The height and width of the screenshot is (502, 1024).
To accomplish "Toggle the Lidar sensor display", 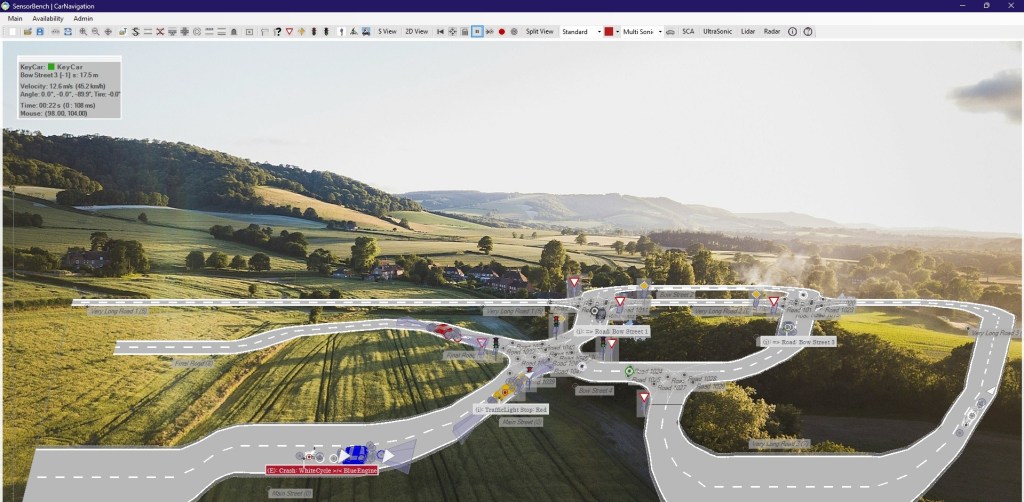I will pyautogui.click(x=748, y=32).
